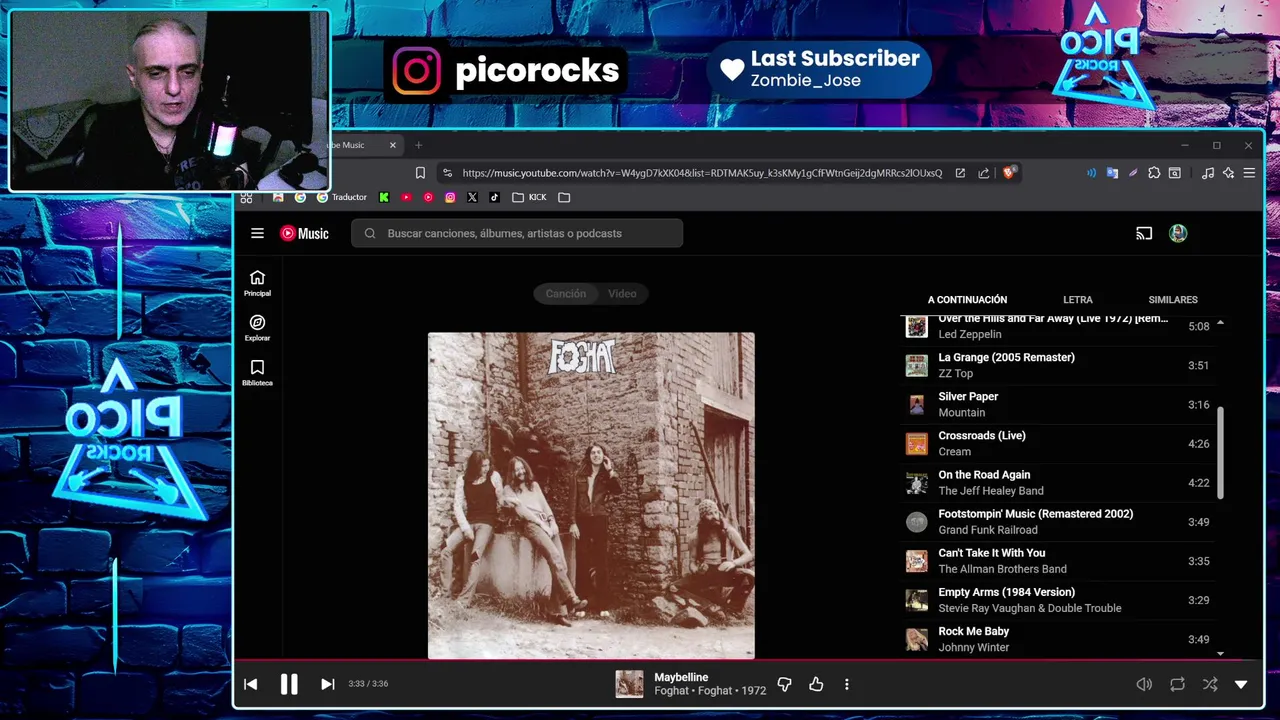
Task: Skip to next track
Action: coord(327,684)
